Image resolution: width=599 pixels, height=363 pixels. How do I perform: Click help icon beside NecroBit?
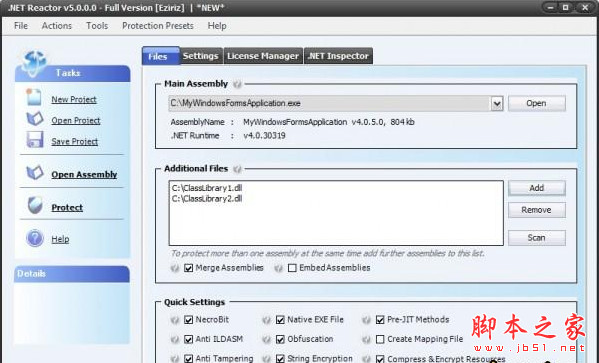175,320
